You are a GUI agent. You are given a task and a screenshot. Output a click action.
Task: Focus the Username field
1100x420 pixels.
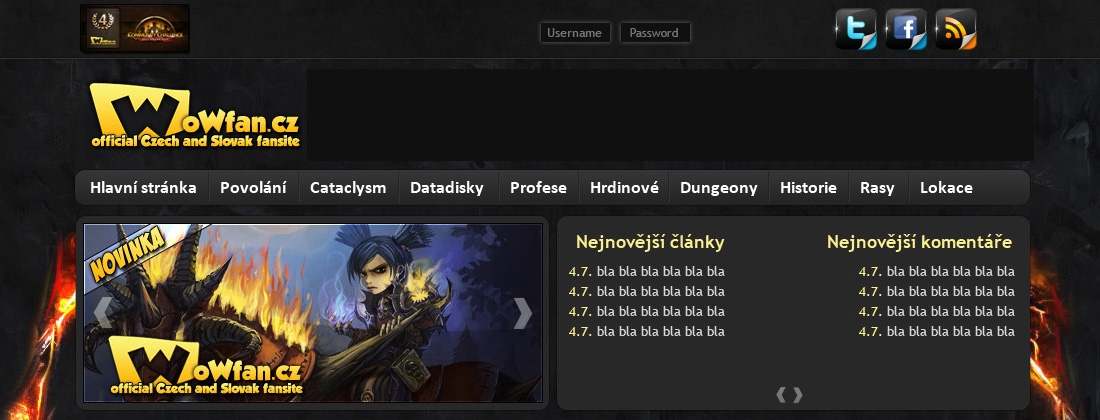pos(575,33)
